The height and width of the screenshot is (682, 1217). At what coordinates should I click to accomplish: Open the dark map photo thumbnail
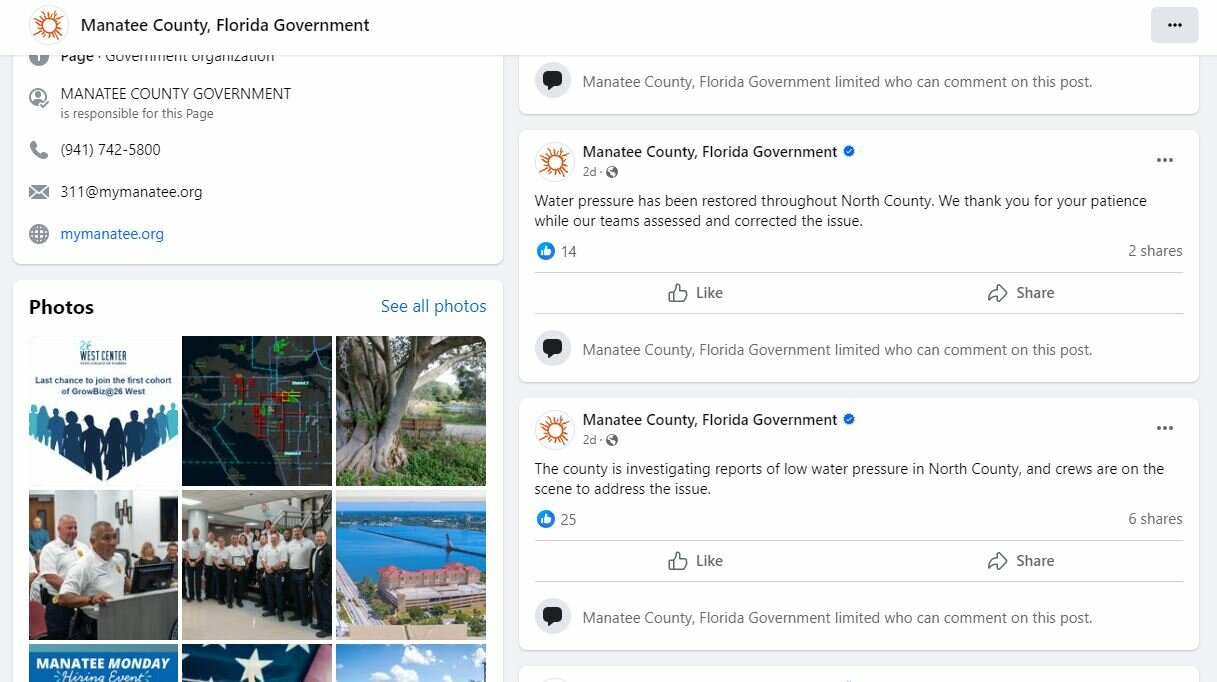coord(257,411)
